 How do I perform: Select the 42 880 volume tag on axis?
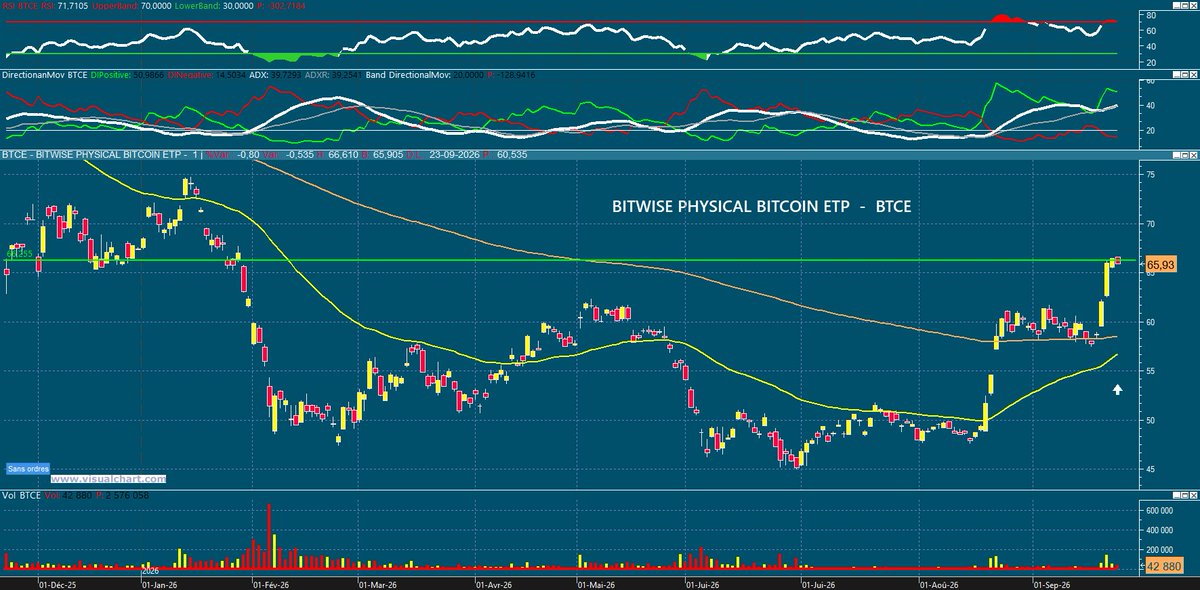point(1164,566)
